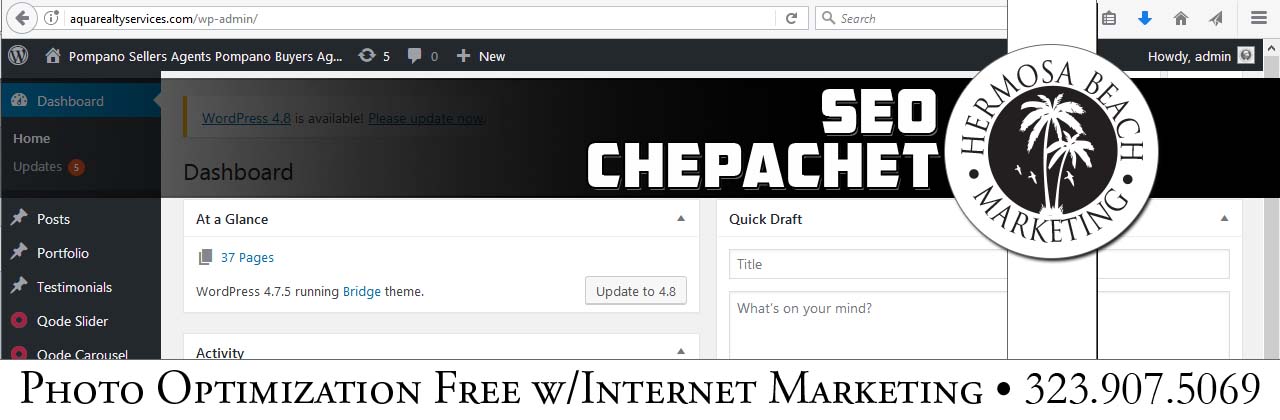The height and width of the screenshot is (420, 1280).
Task: Click New in the admin bar
Action: pos(492,56)
